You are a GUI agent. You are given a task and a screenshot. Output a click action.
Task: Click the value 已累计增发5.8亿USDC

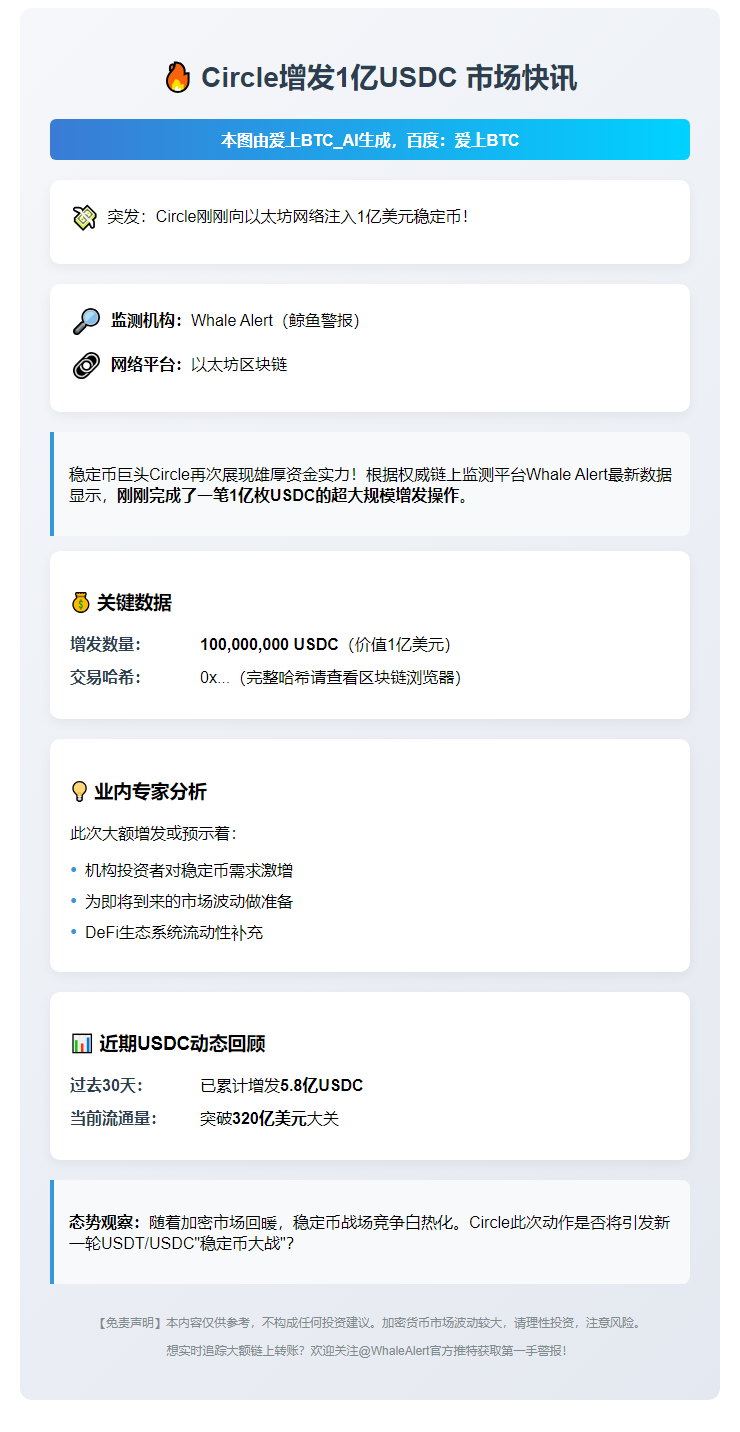[x=282, y=1086]
